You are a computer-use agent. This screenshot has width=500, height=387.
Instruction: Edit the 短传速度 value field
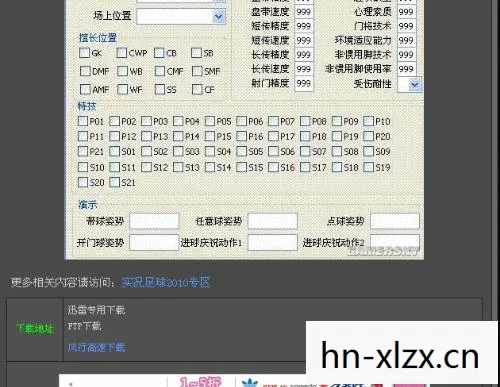click(x=304, y=40)
